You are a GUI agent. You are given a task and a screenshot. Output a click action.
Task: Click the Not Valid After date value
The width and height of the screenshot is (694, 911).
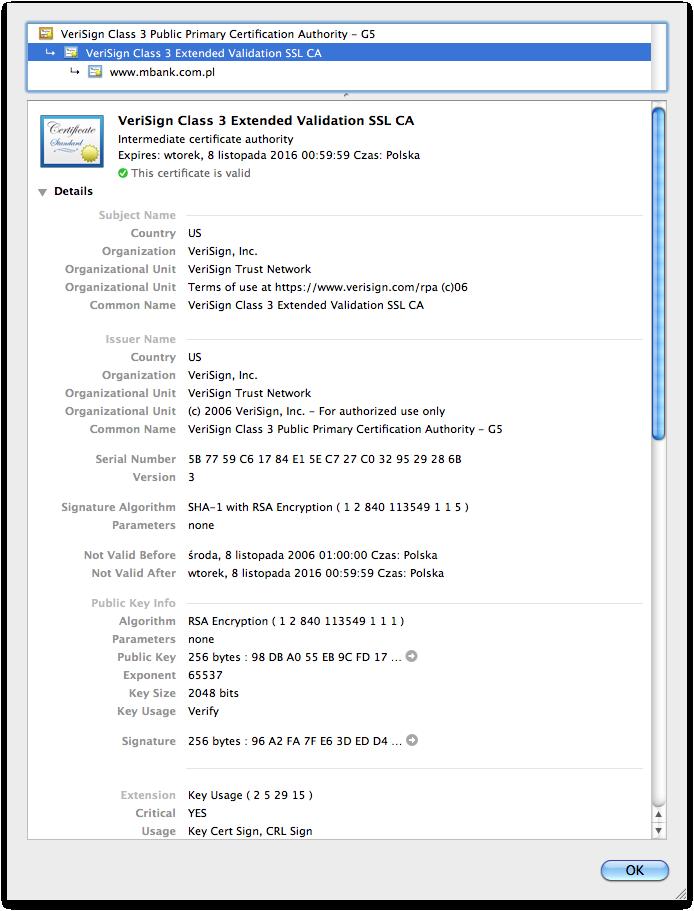pos(316,573)
